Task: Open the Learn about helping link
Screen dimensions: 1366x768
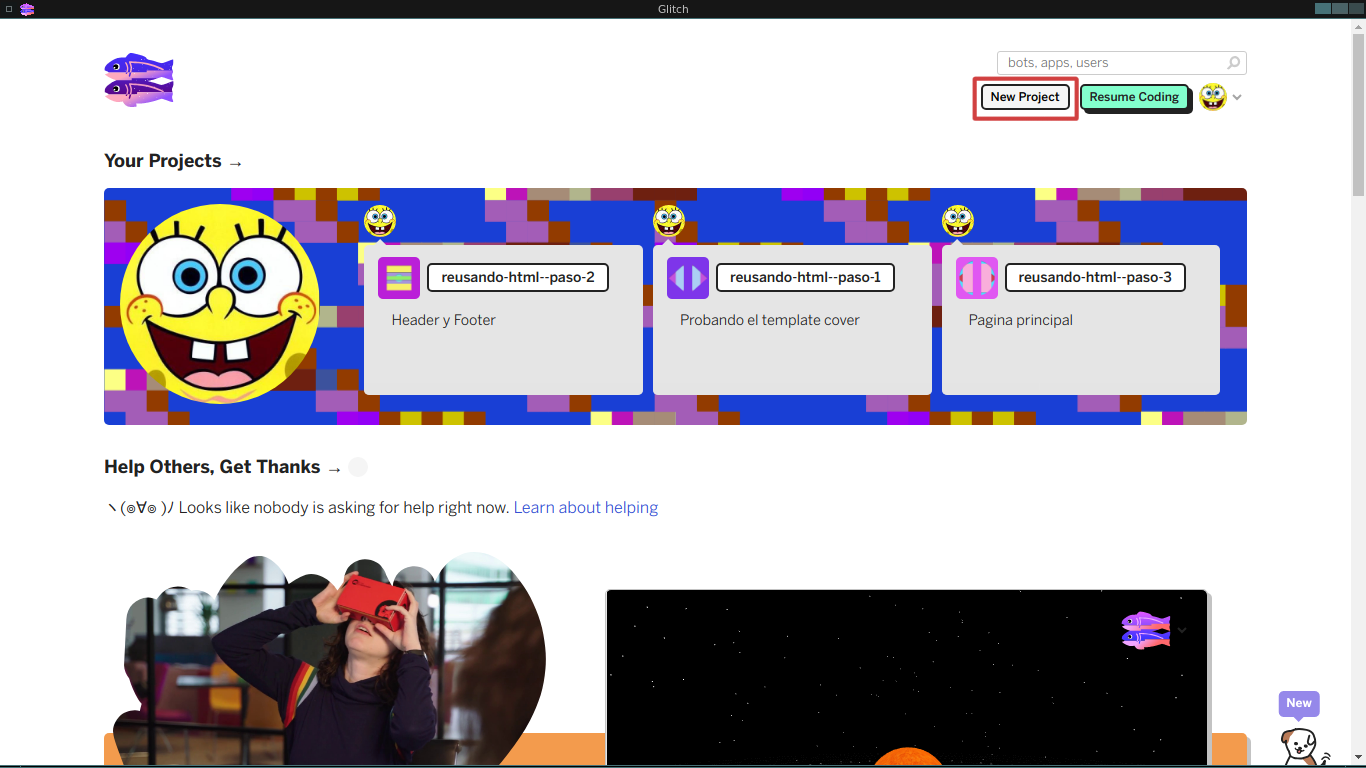Action: pos(586,508)
